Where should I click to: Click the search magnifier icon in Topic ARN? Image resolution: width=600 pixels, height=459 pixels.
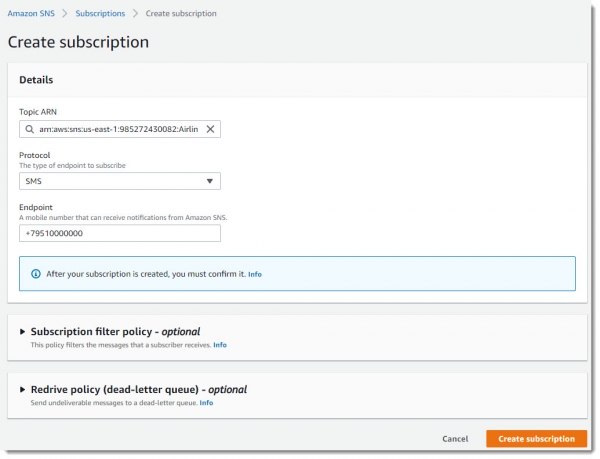[x=30, y=129]
